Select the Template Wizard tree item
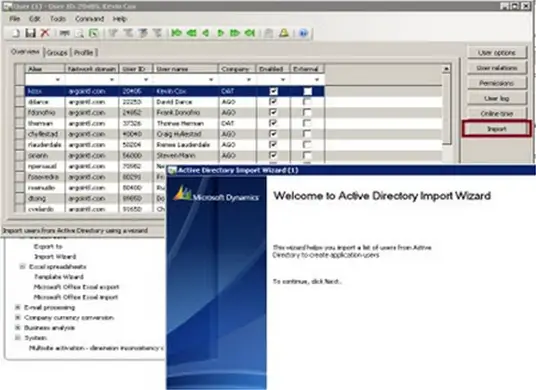 click(x=59, y=277)
